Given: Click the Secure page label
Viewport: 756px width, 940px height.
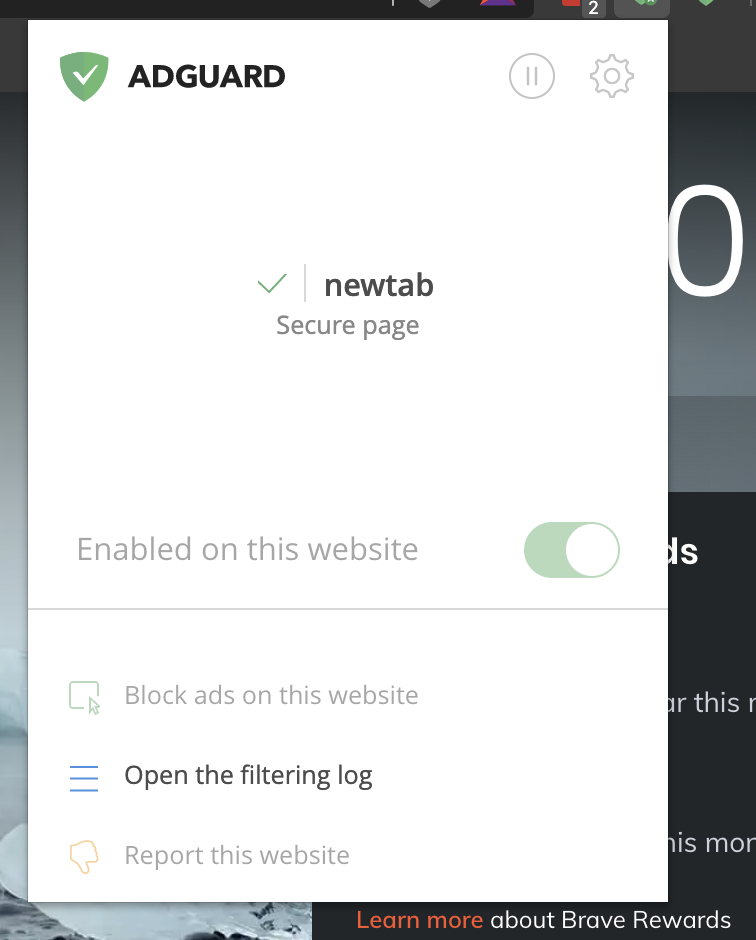Looking at the screenshot, I should tap(345, 325).
